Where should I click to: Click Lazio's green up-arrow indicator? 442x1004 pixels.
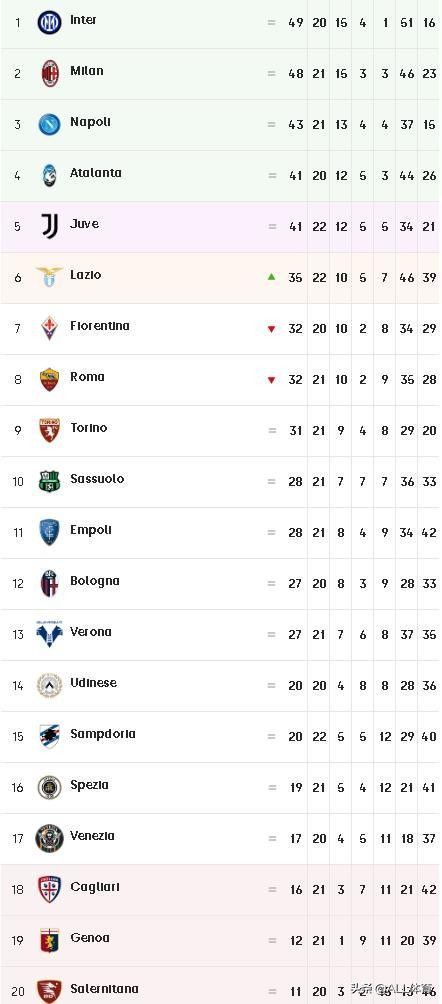pyautogui.click(x=272, y=277)
